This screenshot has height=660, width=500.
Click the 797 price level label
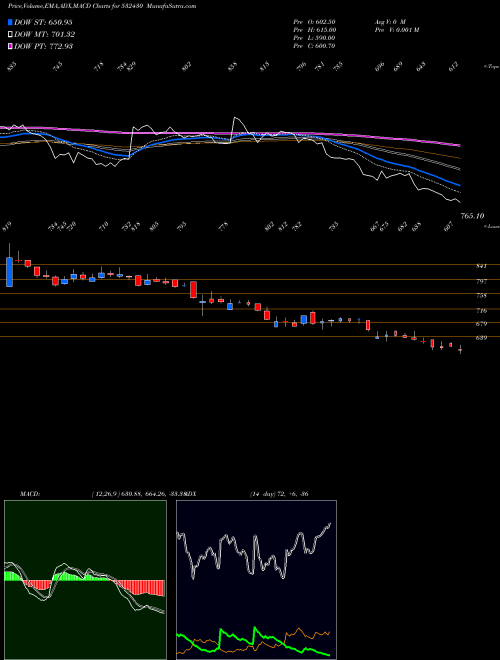click(x=482, y=281)
